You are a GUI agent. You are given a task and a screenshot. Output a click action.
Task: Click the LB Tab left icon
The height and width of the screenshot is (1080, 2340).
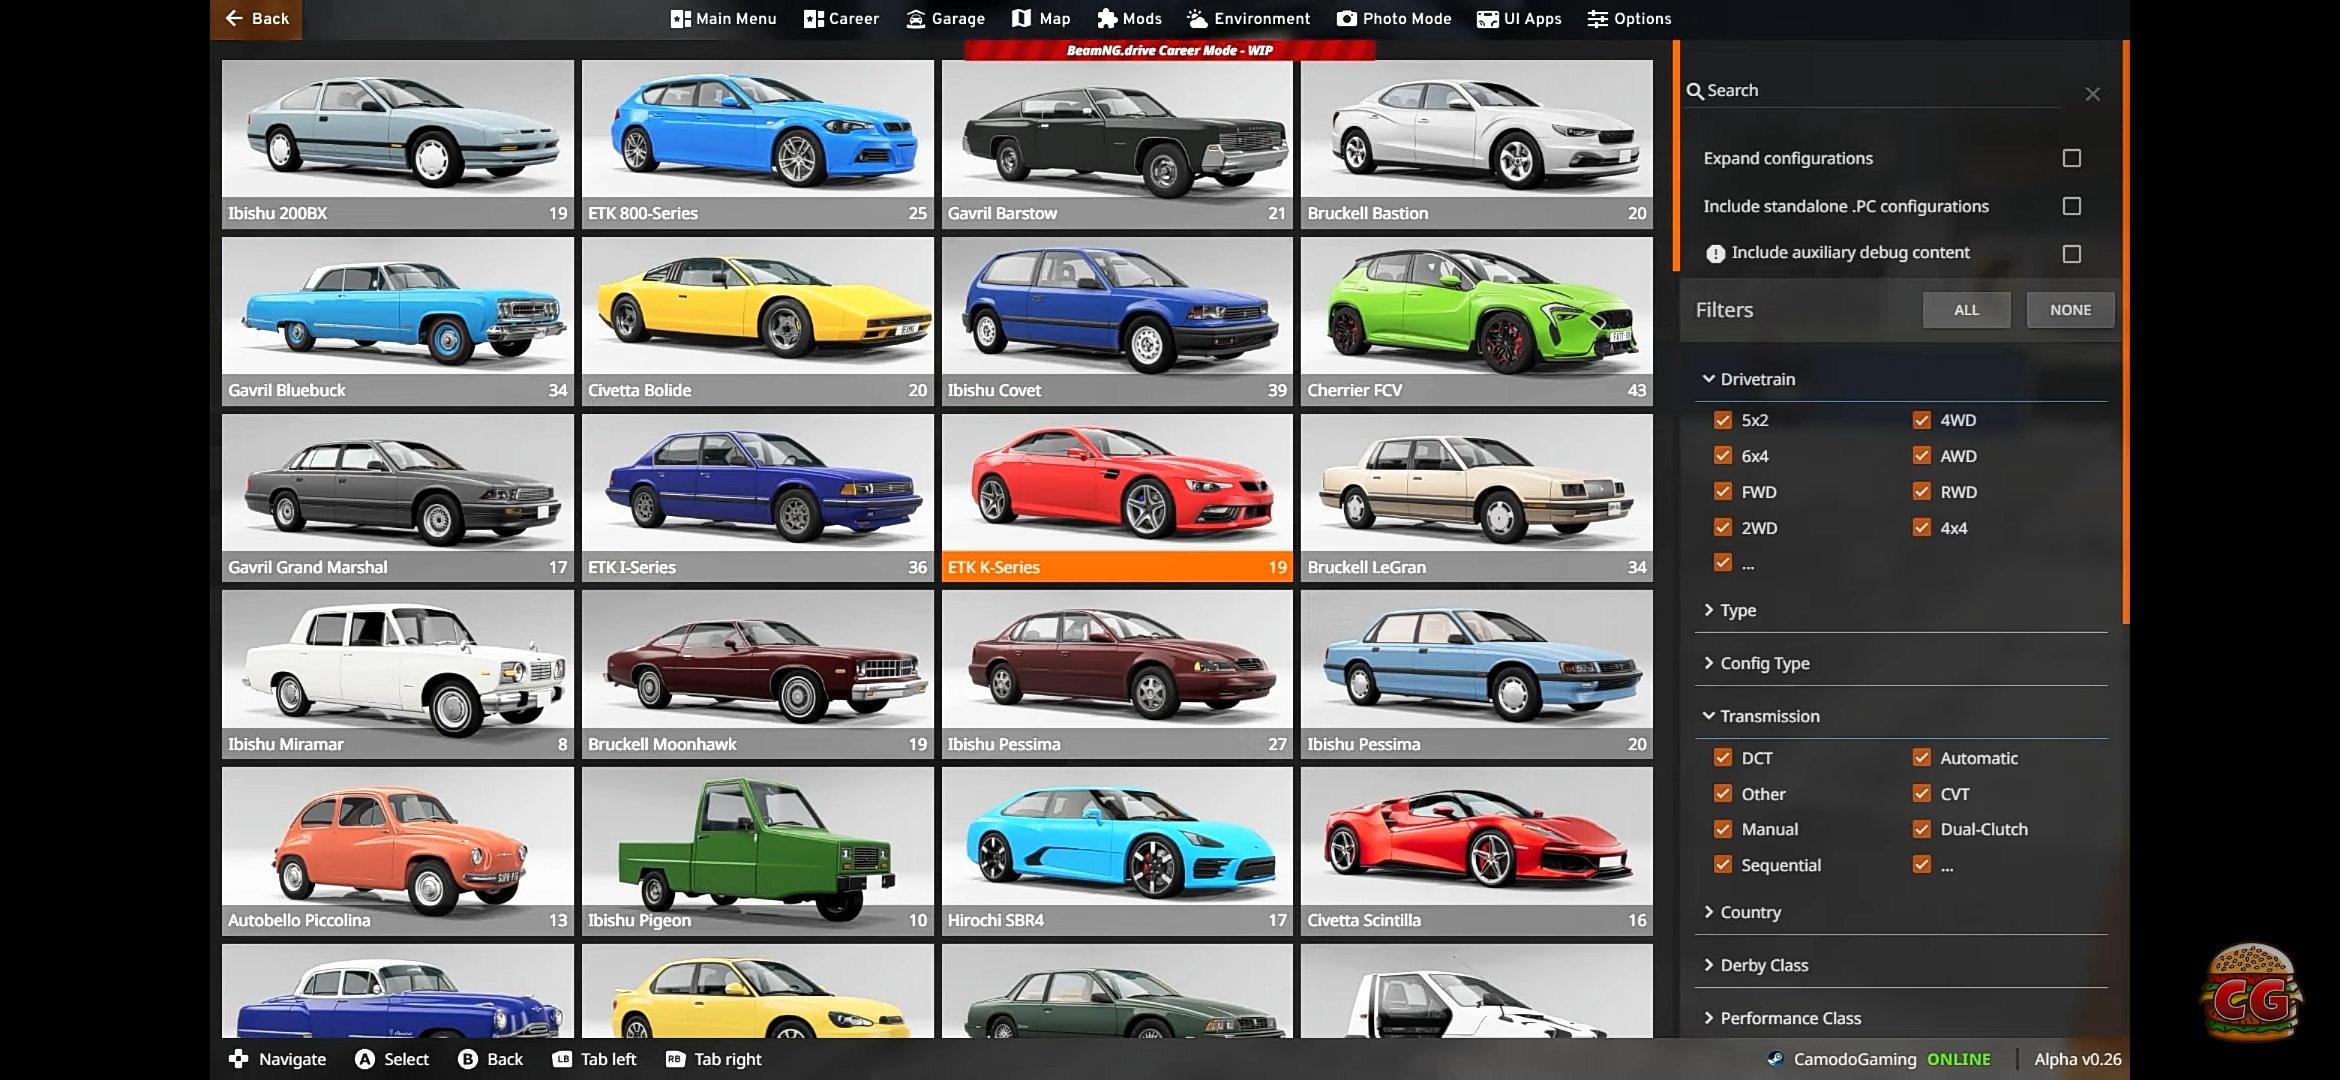tap(562, 1059)
